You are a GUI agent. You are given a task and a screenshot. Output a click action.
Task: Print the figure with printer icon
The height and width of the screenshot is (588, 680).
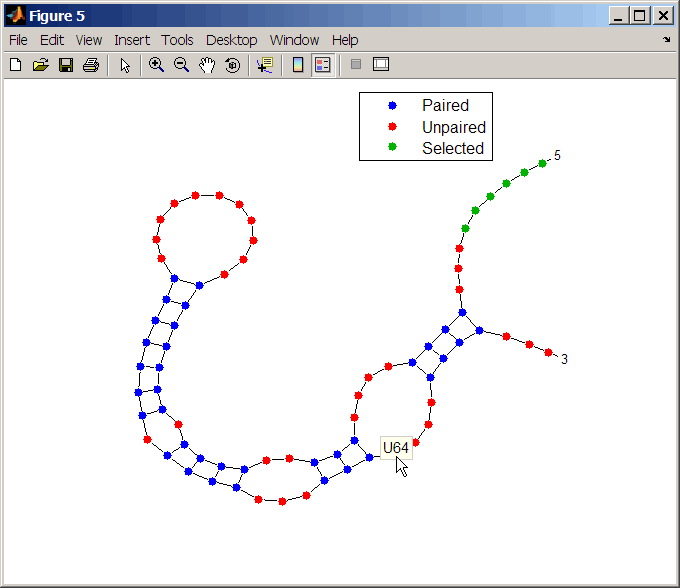click(91, 65)
